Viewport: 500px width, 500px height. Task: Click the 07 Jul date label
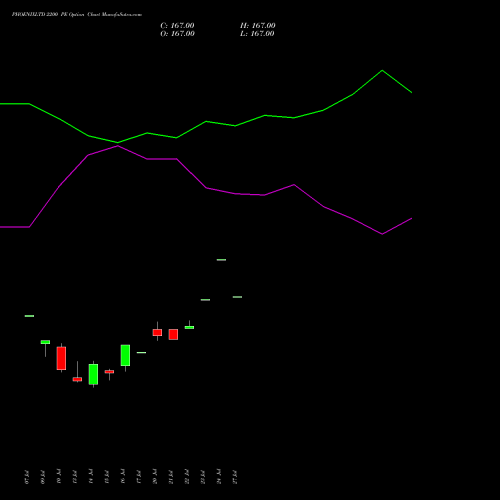pyautogui.click(x=27, y=477)
